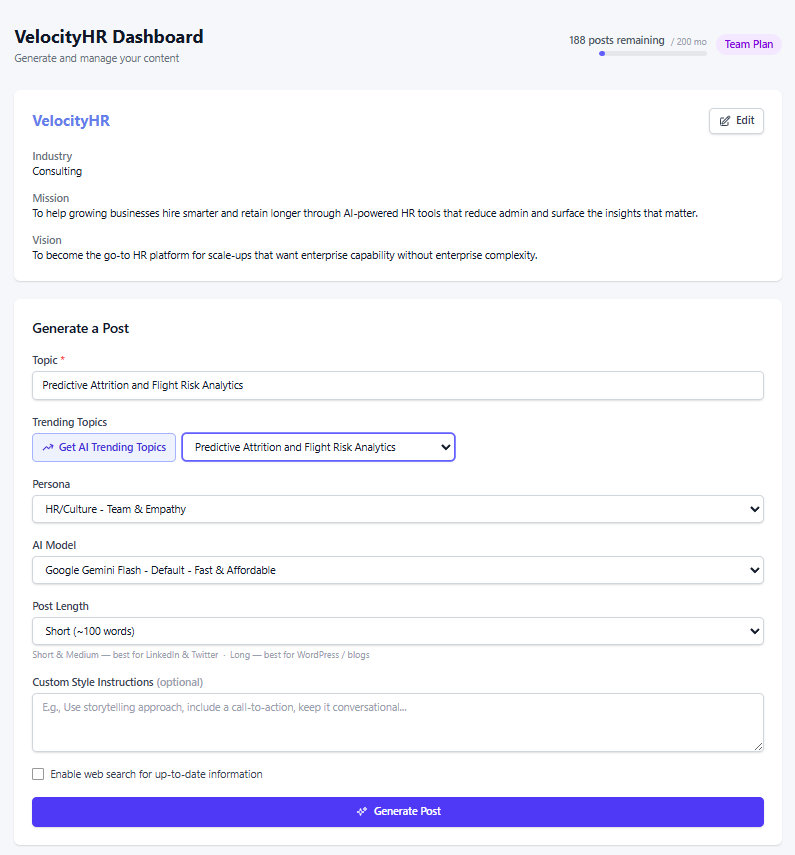Click the pencil icon on Edit button
The image size is (795, 855).
pos(725,121)
